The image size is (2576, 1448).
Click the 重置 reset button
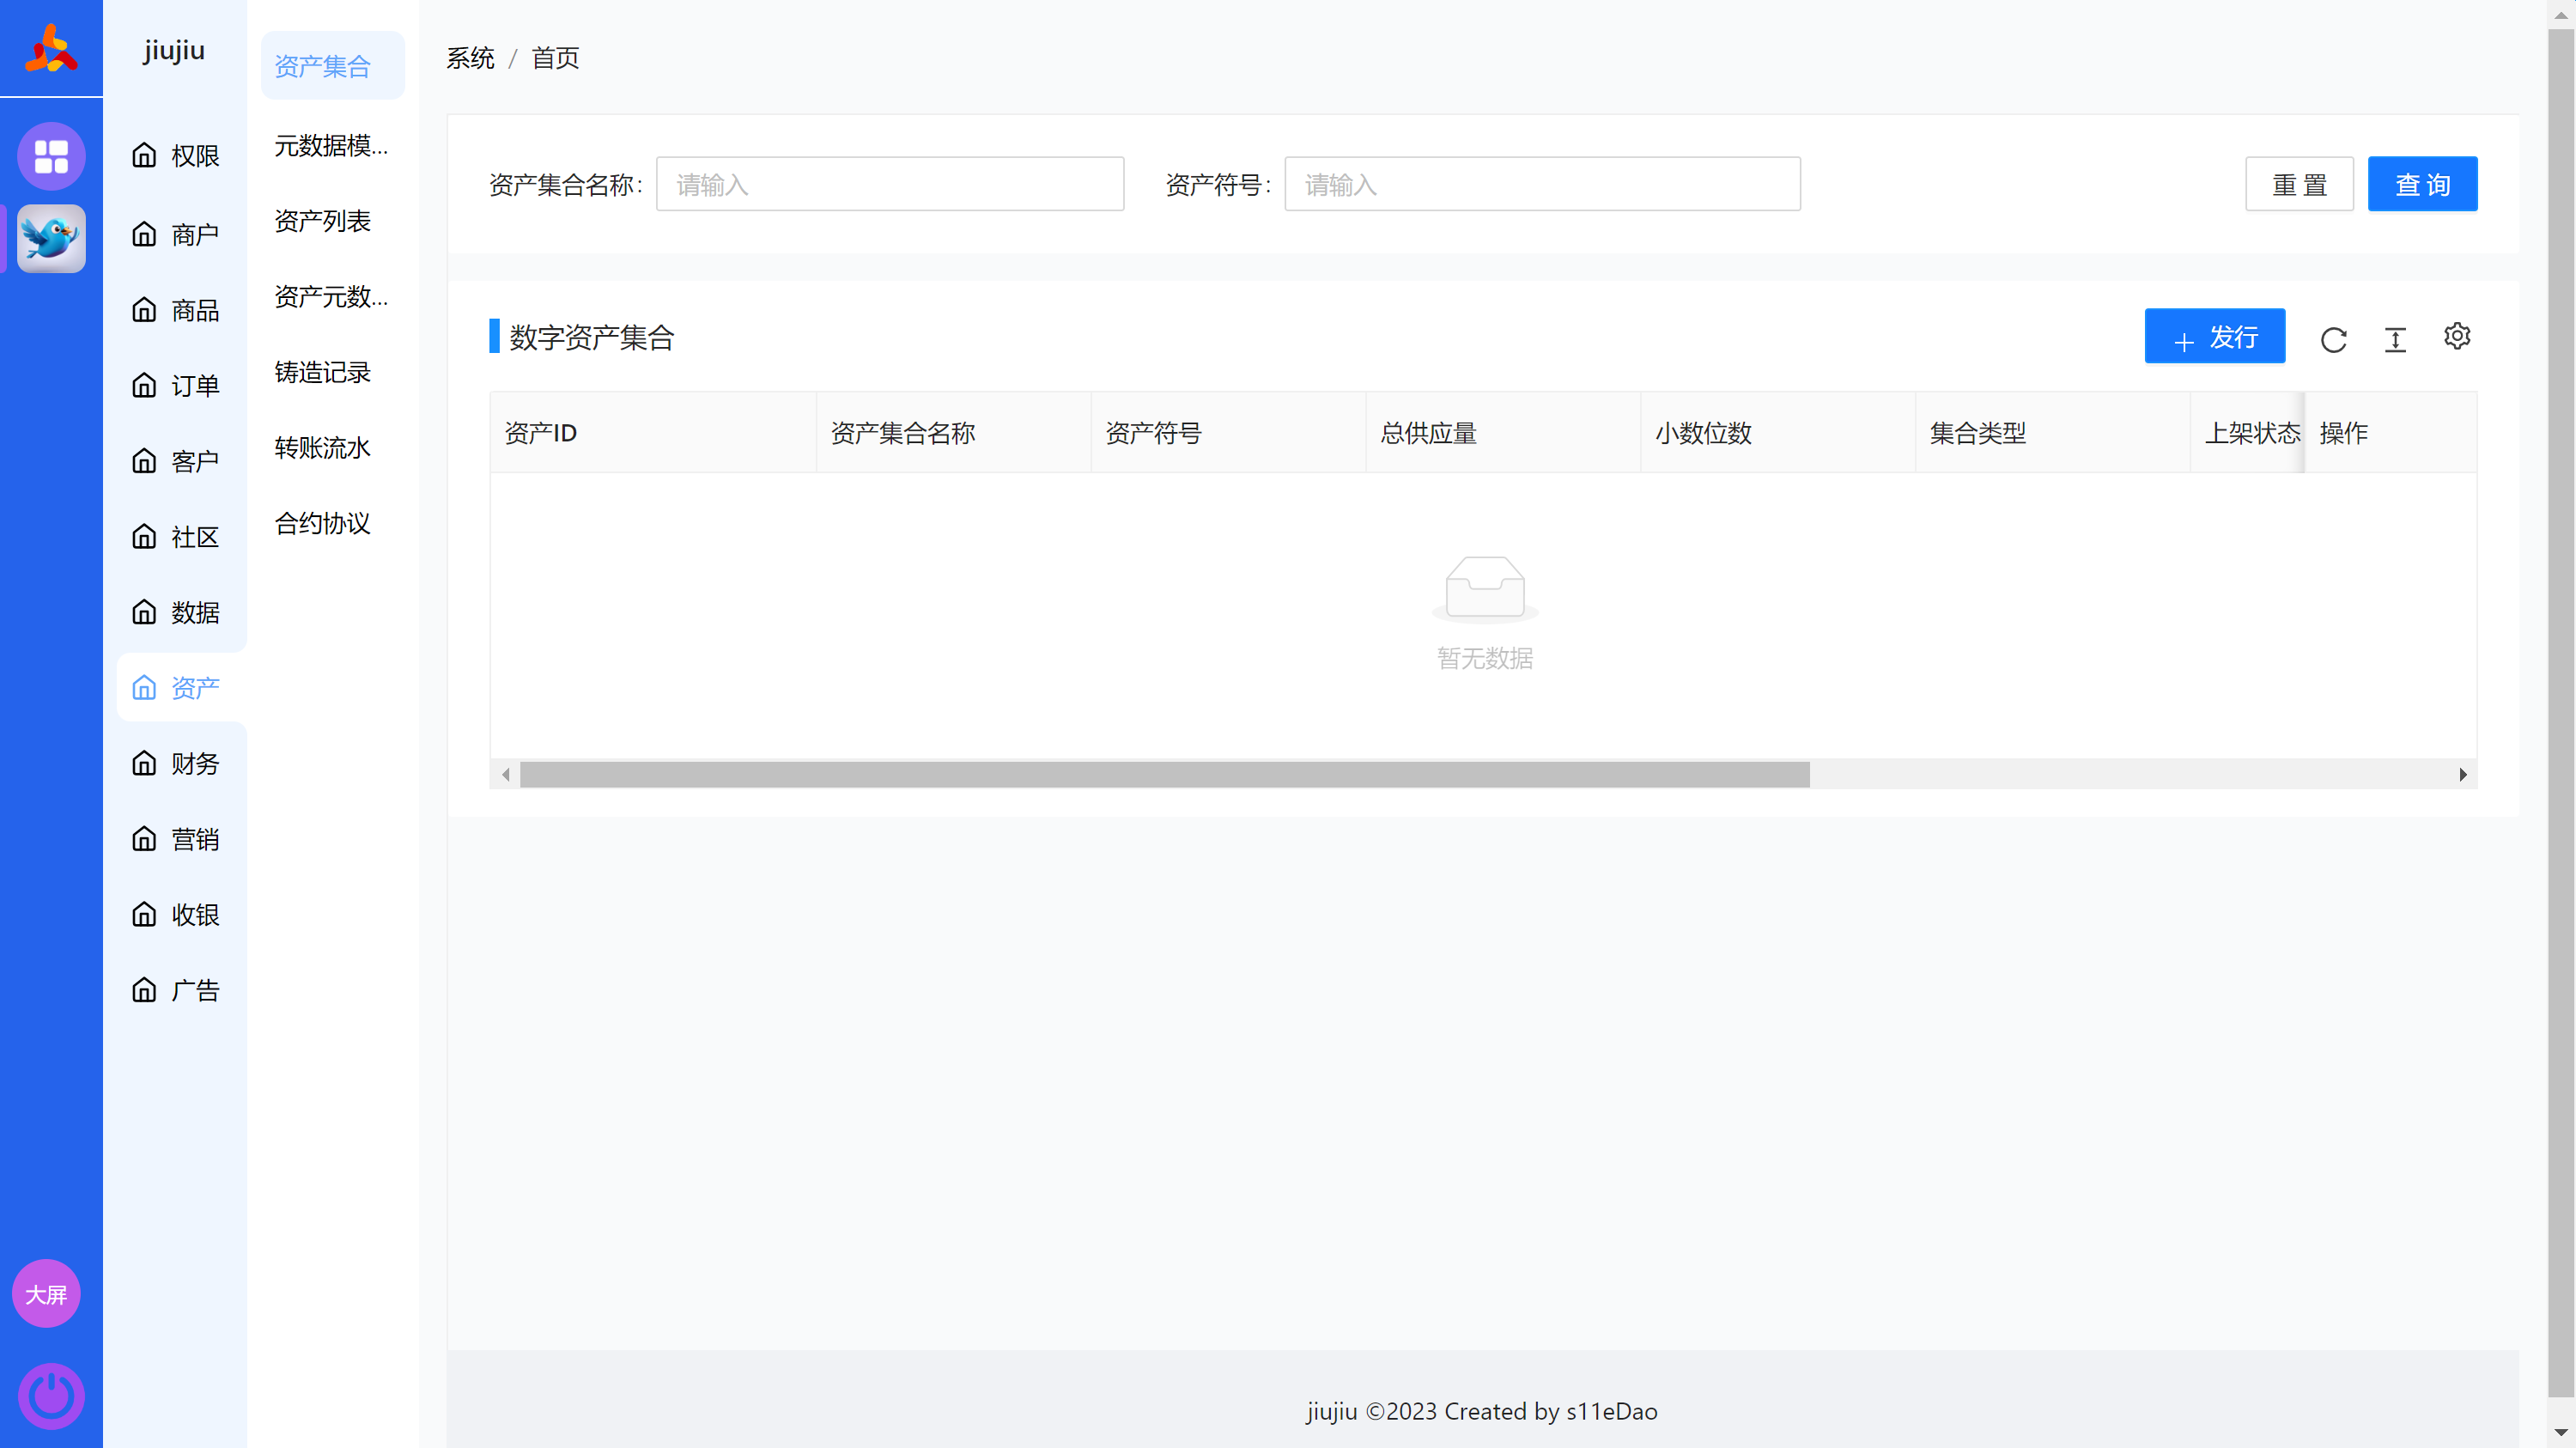[x=2299, y=184]
